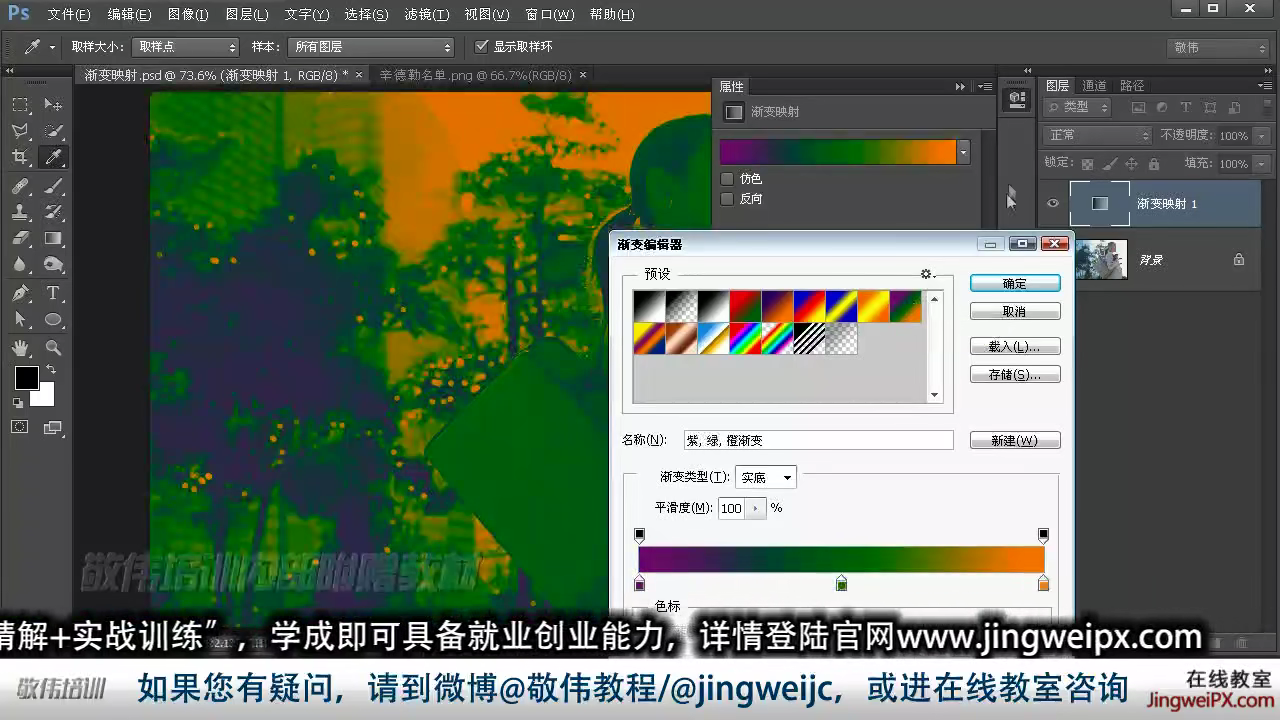This screenshot has height=720, width=1280.
Task: Open the workspace switcher dropdown 敬伟
Action: tap(1218, 48)
